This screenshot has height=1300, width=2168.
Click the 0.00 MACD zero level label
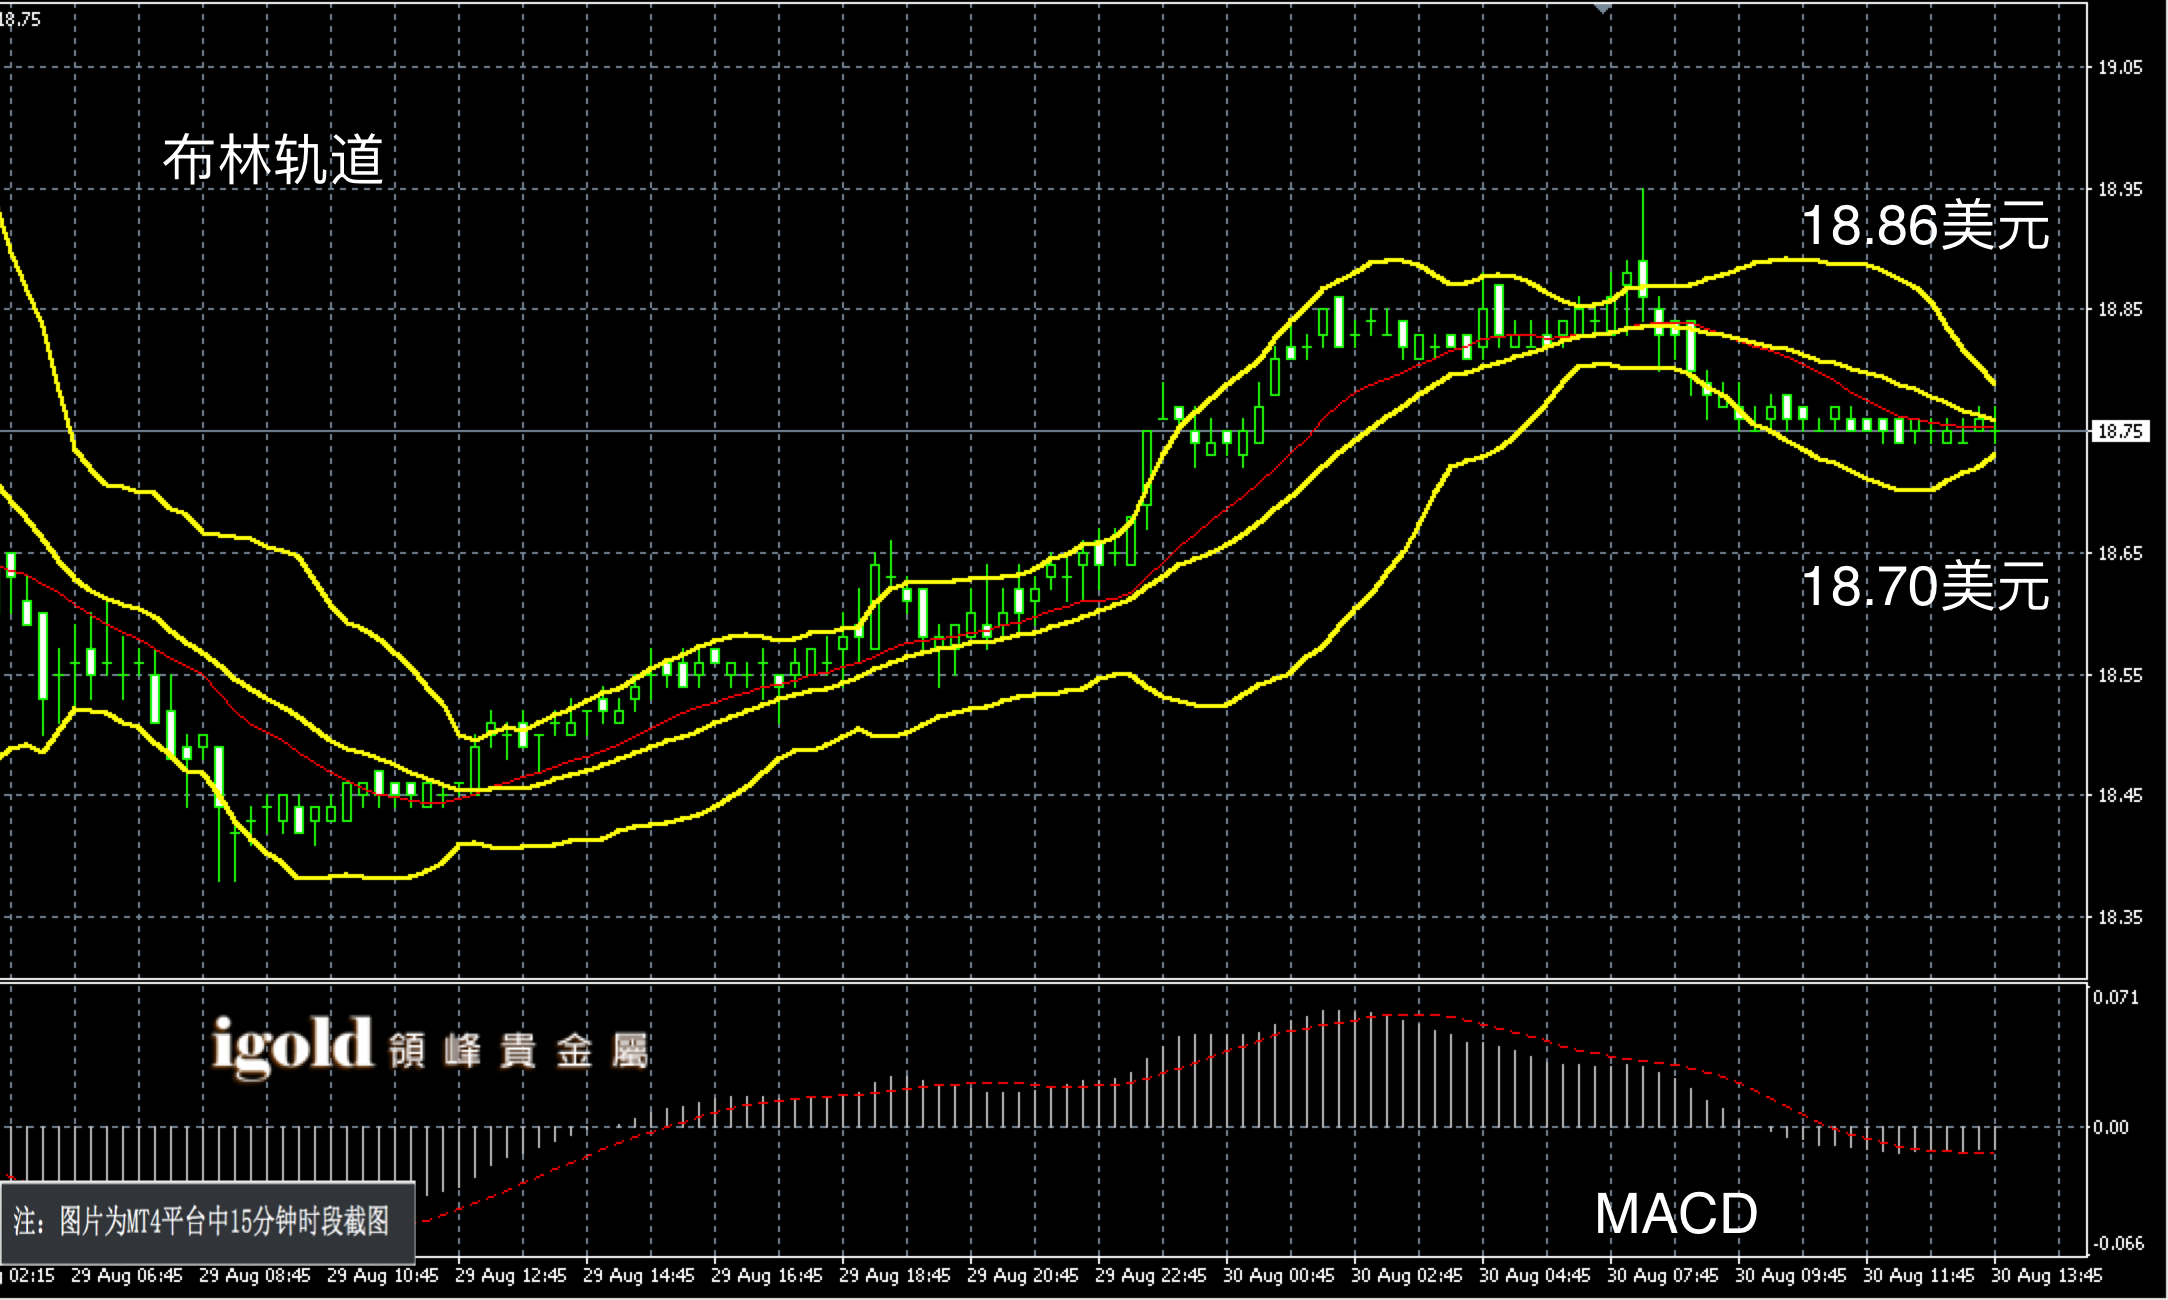click(2110, 1127)
